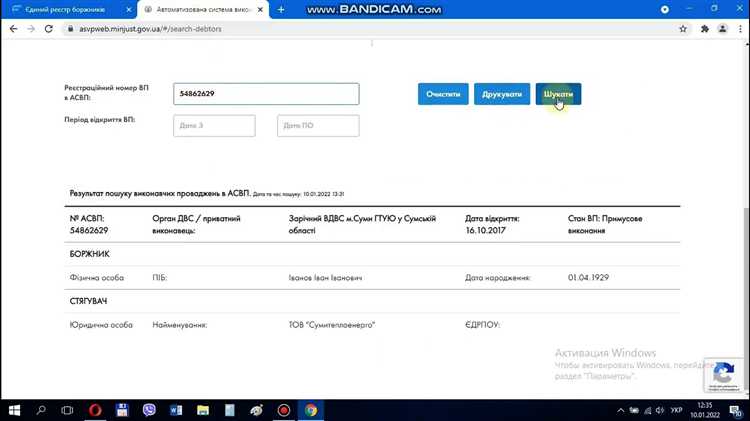The image size is (750, 421).
Task: Select the Автоматизована система tab
Action: click(x=200, y=9)
